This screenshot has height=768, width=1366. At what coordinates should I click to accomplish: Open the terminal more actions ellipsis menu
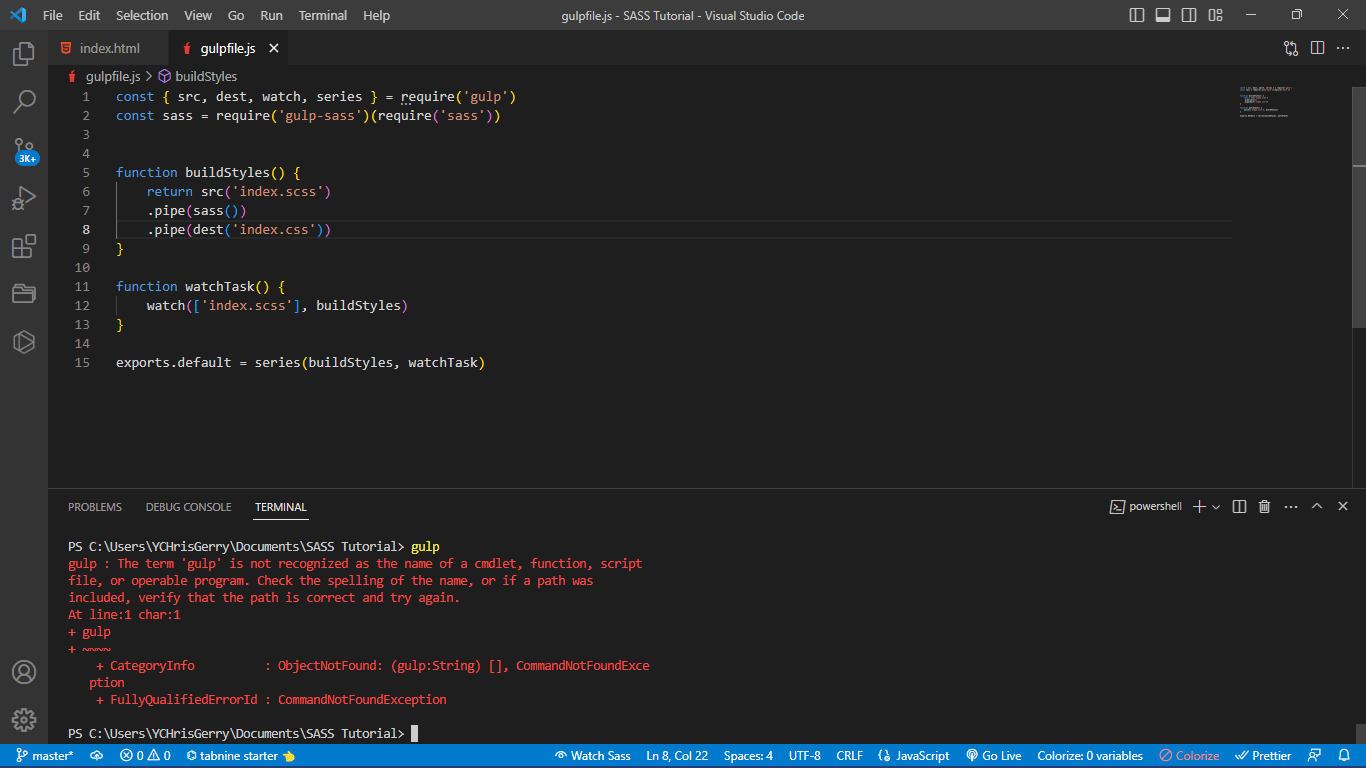tap(1290, 506)
